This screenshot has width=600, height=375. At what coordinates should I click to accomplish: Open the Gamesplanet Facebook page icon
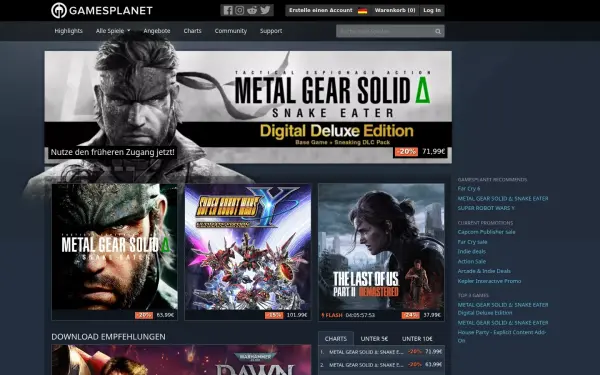click(228, 10)
